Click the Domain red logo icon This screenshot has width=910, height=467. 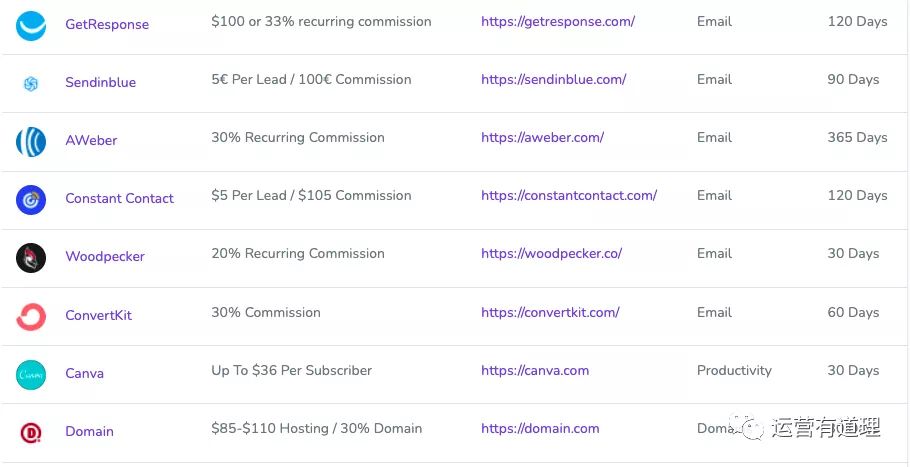point(31,433)
